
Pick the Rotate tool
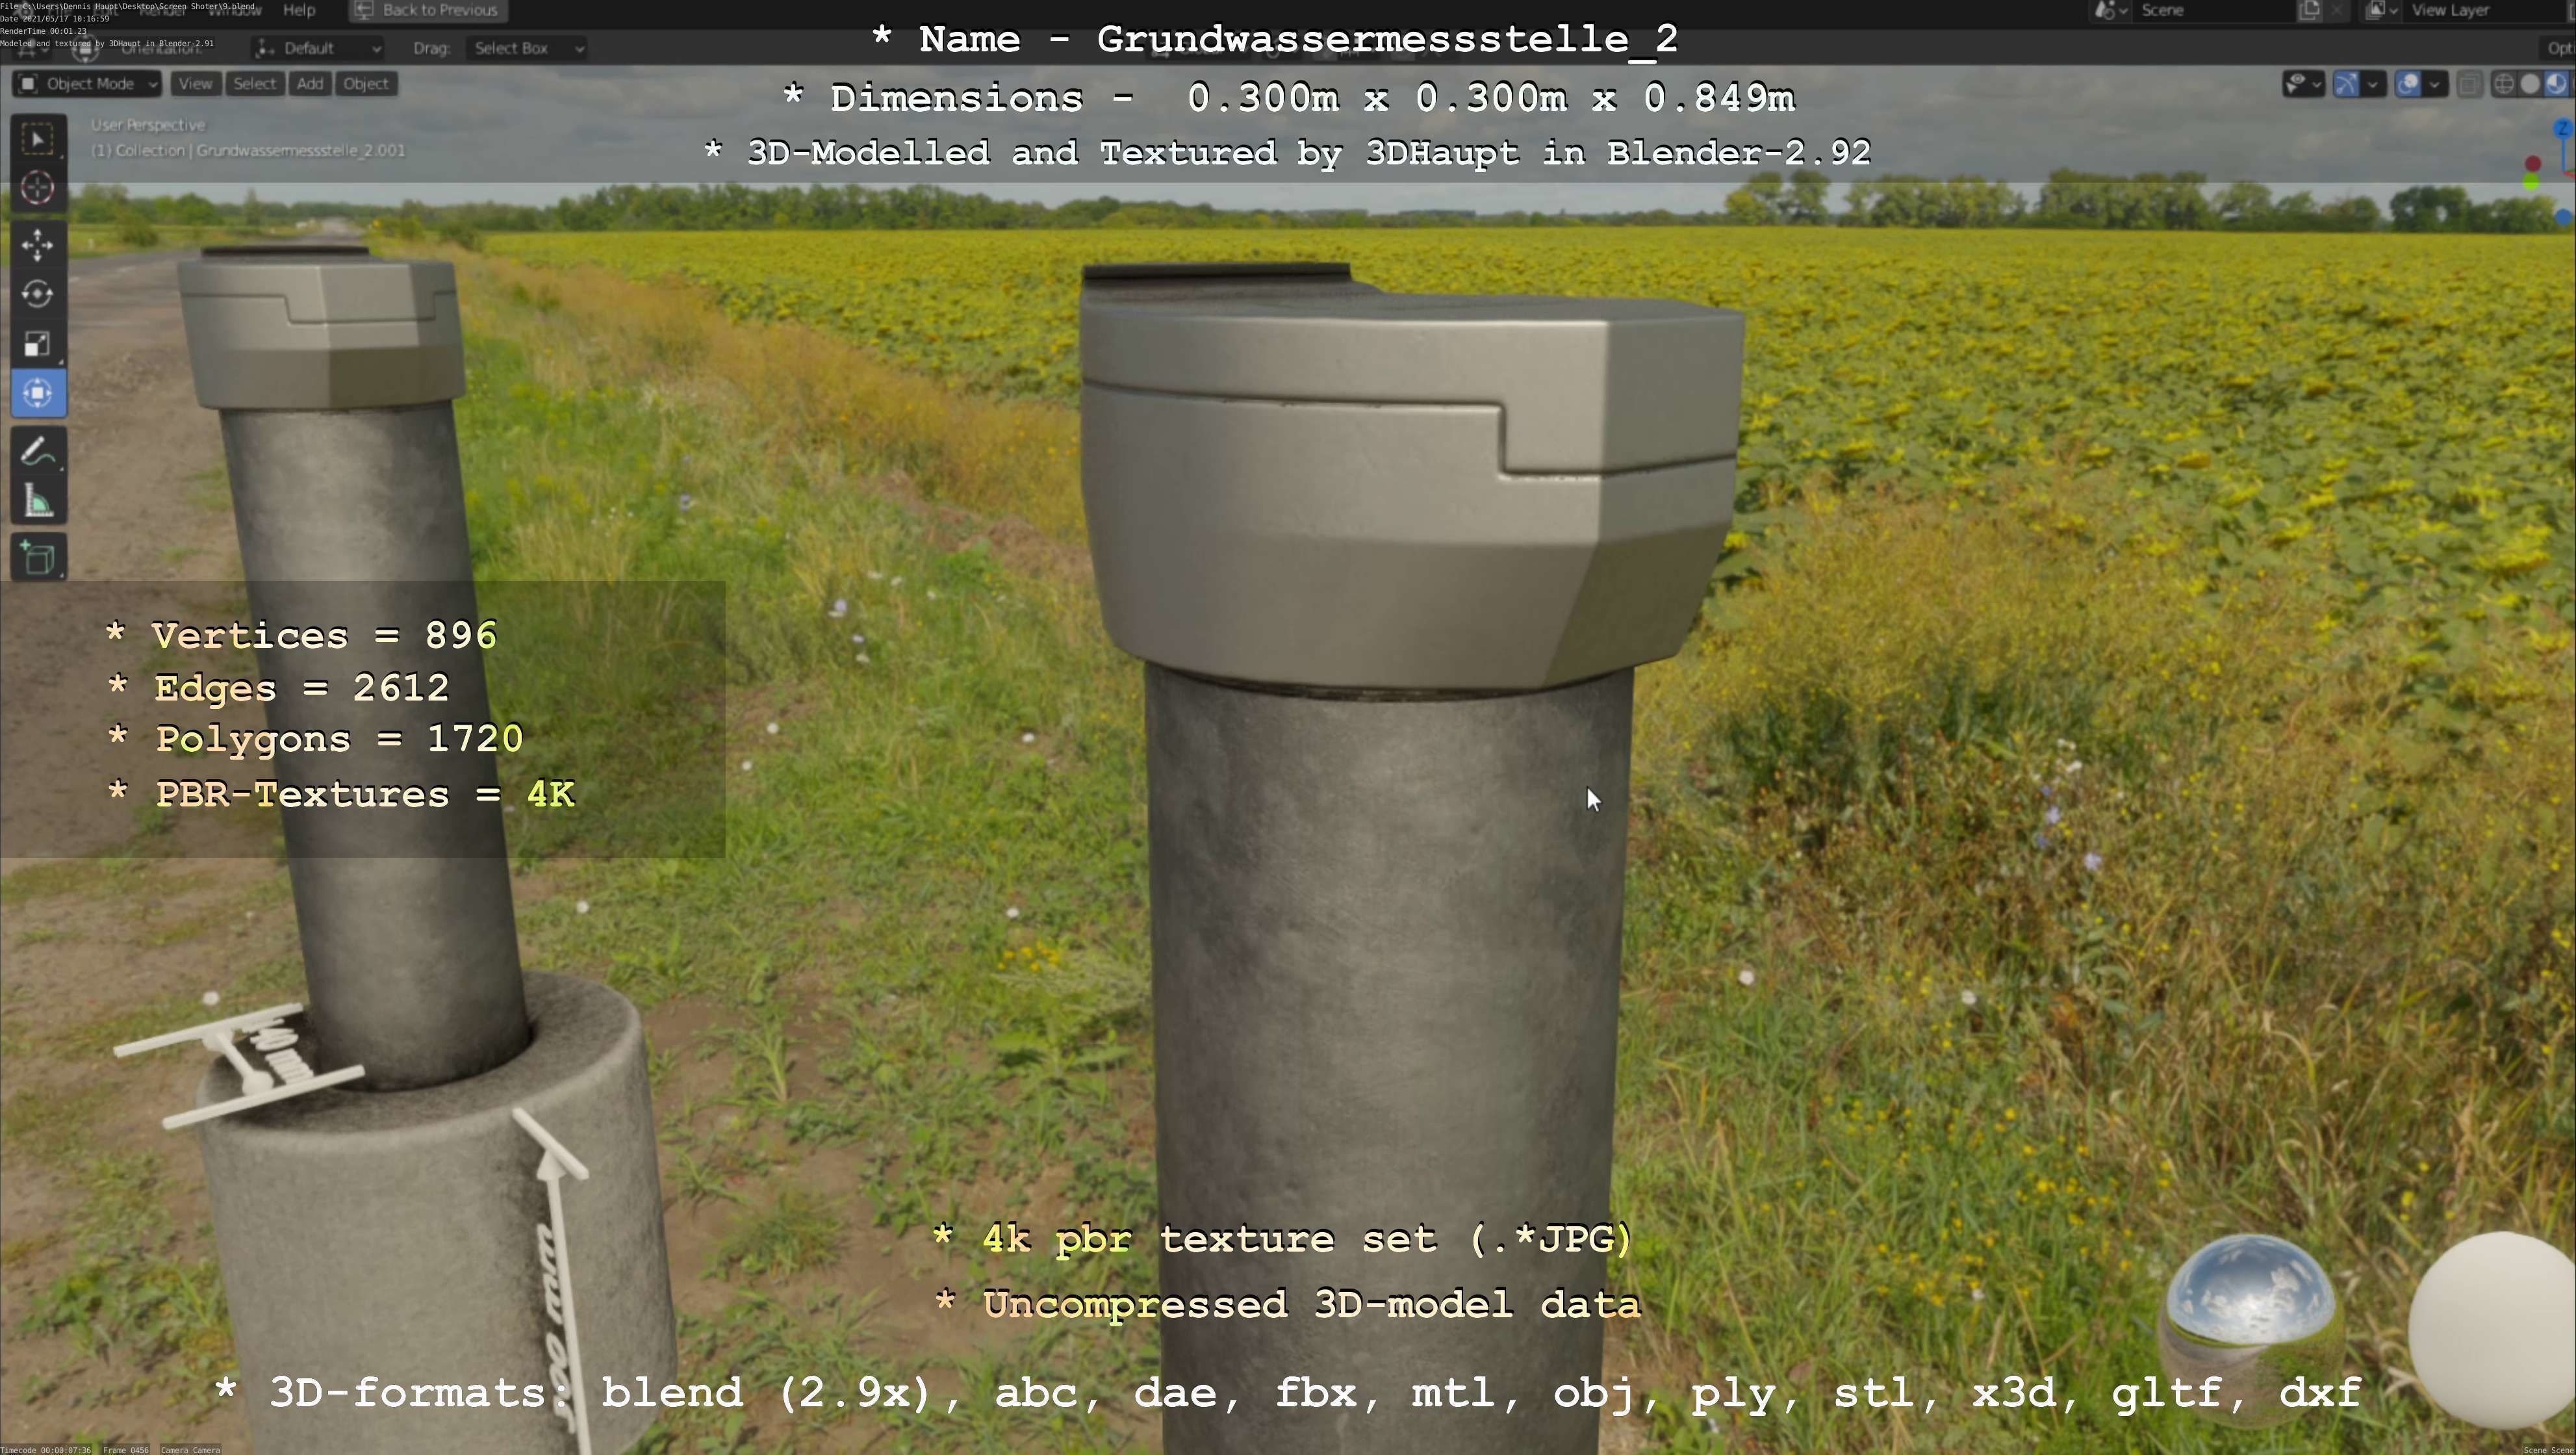pos(38,294)
